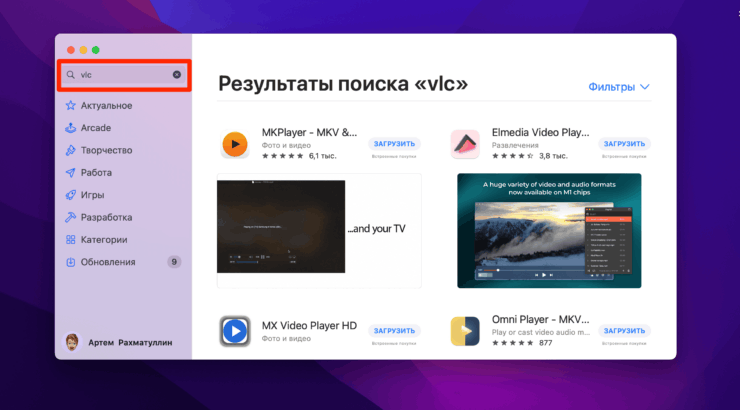The image size is (740, 410).
Task: Download MX Video Player with ЗАГРУЗИТЬ
Action: tap(394, 331)
